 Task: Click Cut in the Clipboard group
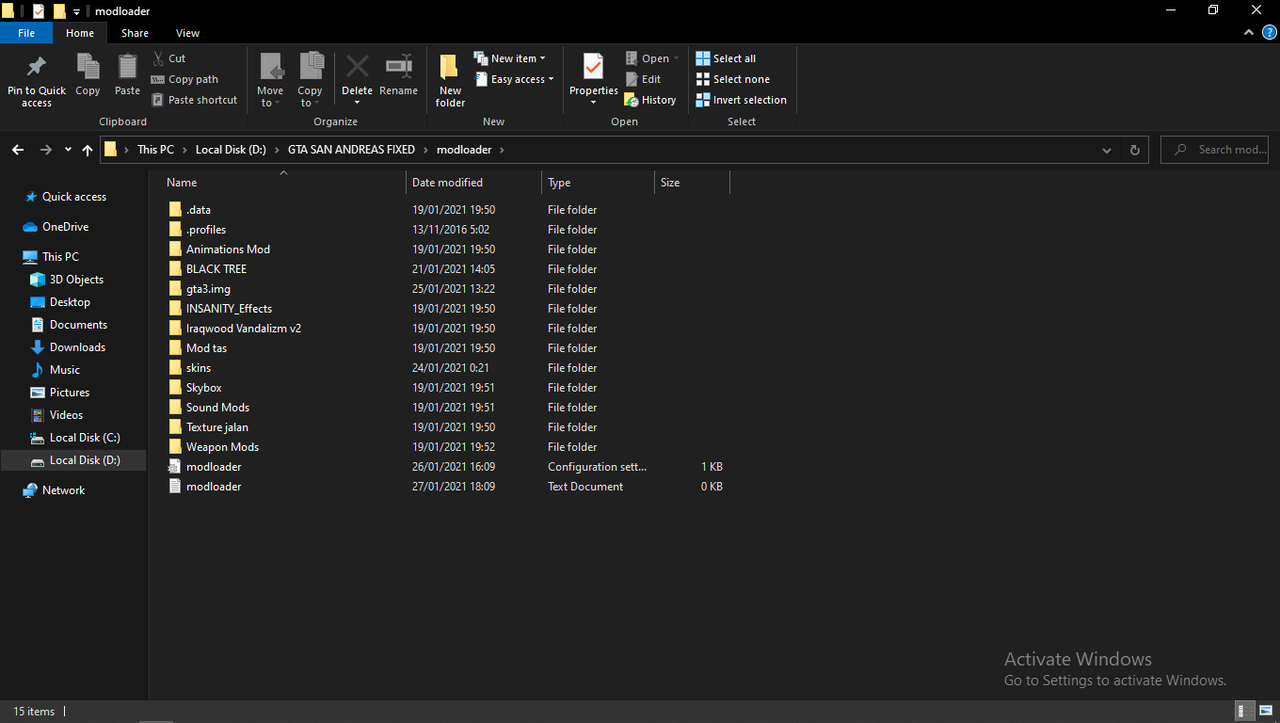point(168,58)
